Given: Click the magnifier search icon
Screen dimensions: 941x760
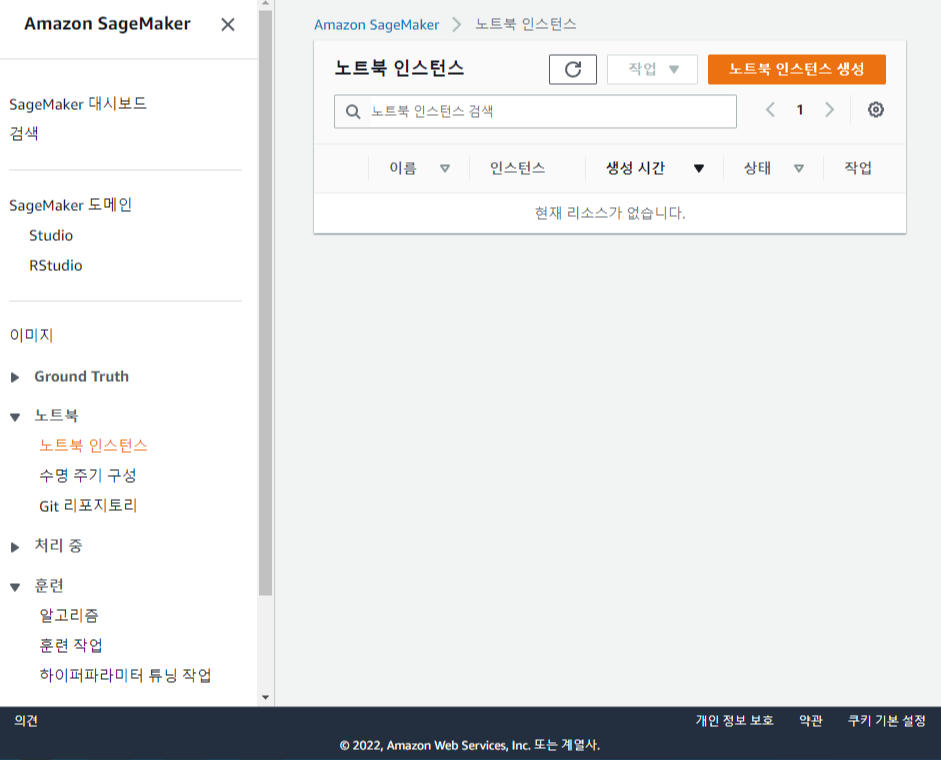Looking at the screenshot, I should tap(353, 112).
